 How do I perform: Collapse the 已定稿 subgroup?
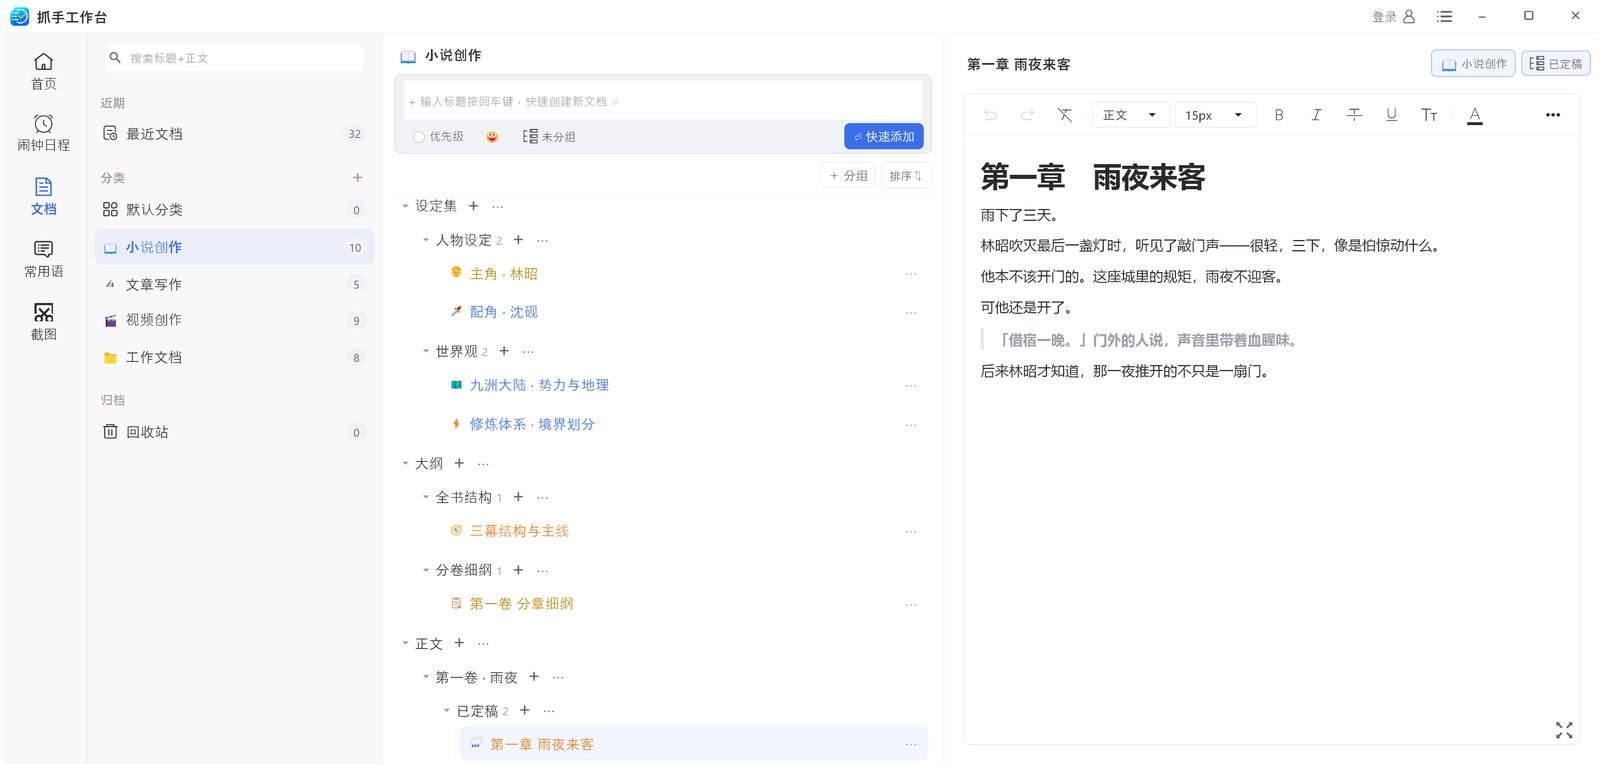[446, 711]
